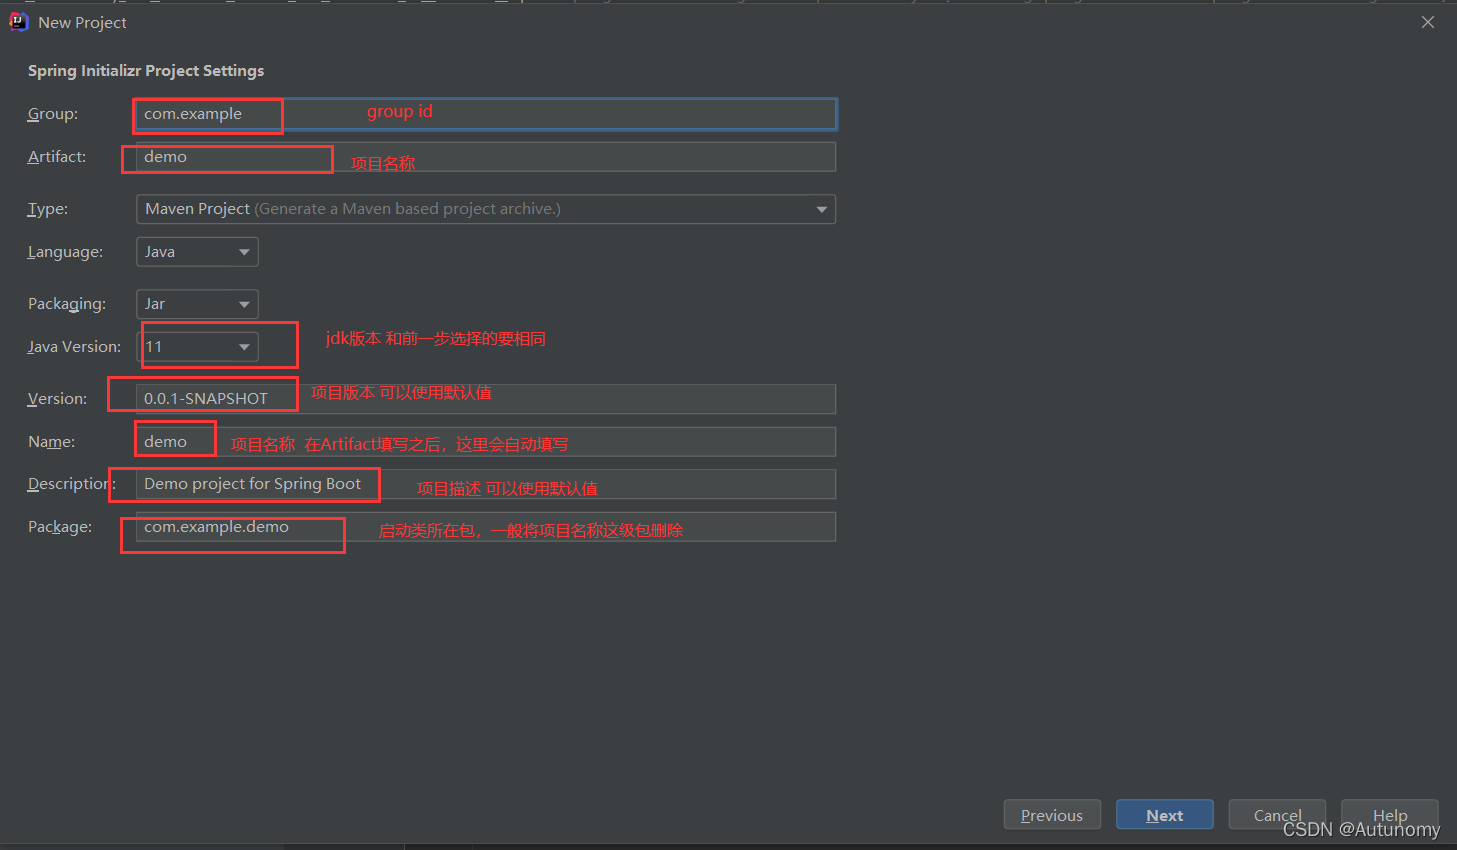Image resolution: width=1457 pixels, height=850 pixels.
Task: Click the Java Version label
Action: (74, 347)
